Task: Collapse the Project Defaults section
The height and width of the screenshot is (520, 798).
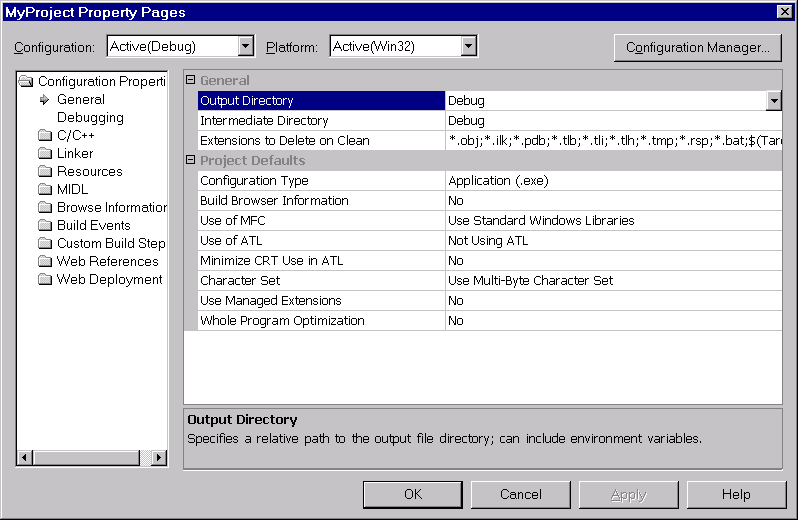Action: coord(191,161)
